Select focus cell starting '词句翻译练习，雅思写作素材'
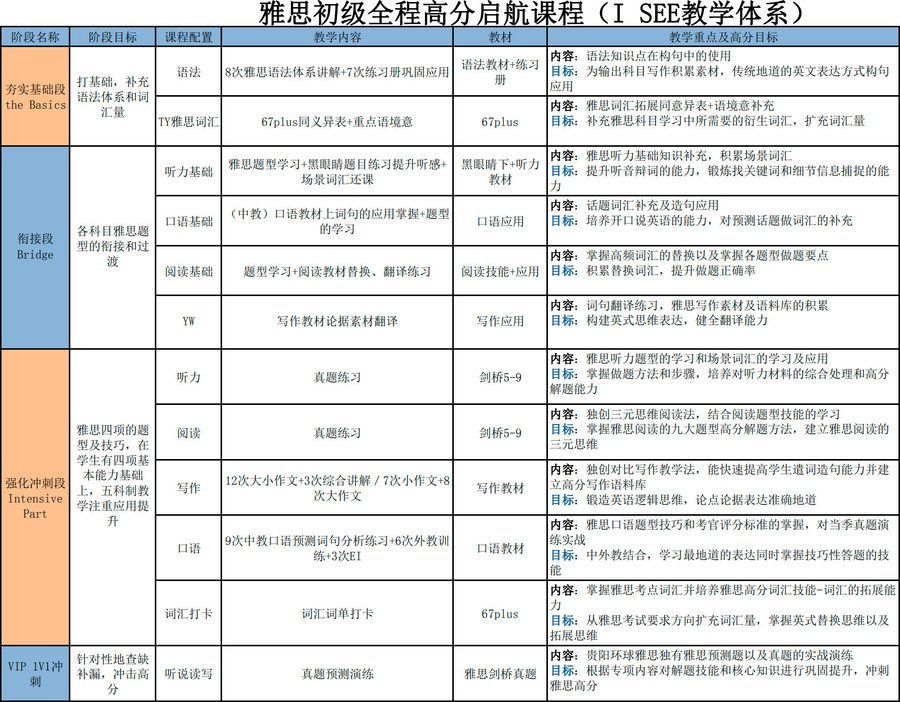The image size is (900, 702). pyautogui.click(x=723, y=321)
